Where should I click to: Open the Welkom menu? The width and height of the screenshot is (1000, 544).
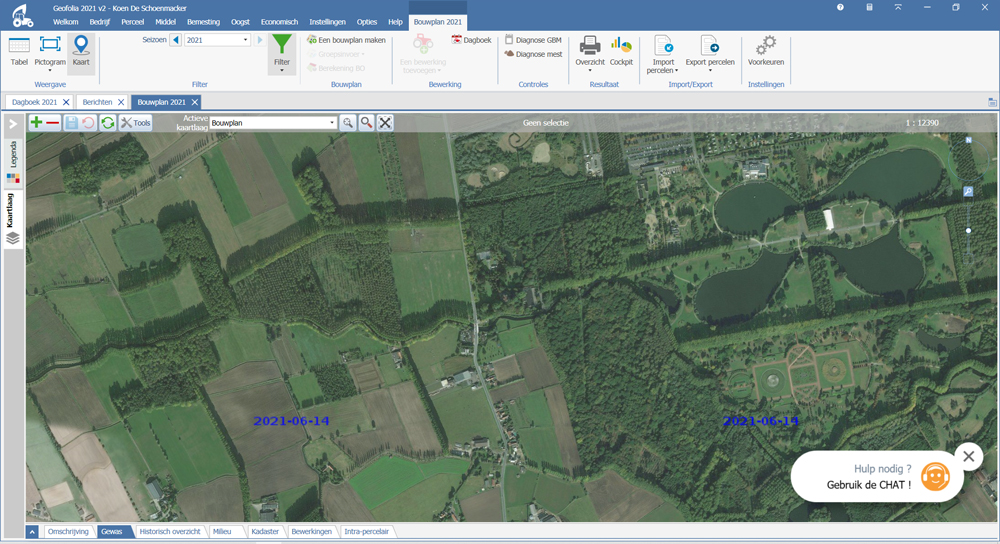coord(66,22)
